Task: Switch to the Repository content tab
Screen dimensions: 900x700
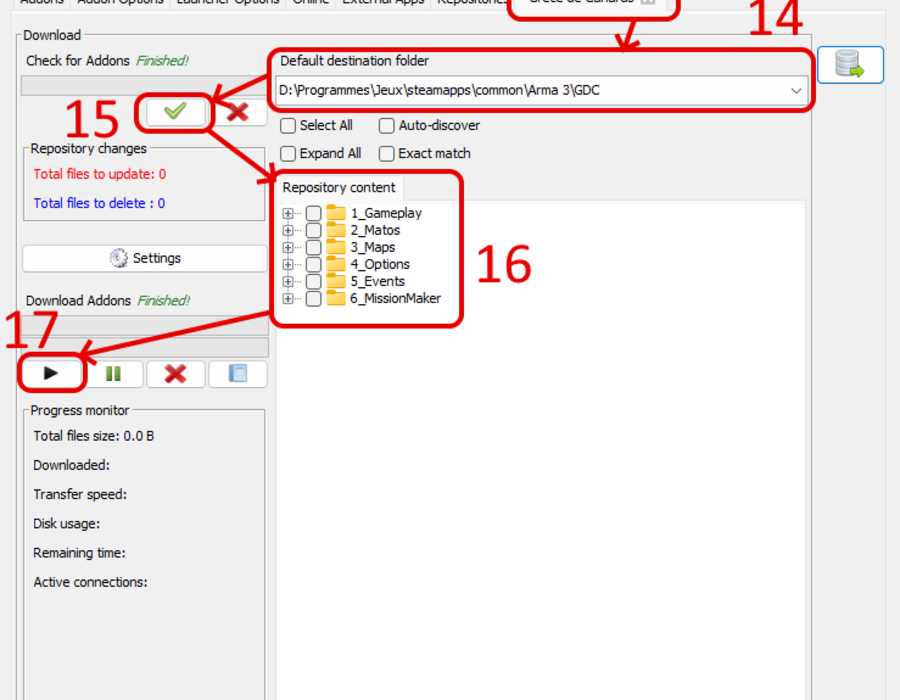Action: pyautogui.click(x=339, y=188)
